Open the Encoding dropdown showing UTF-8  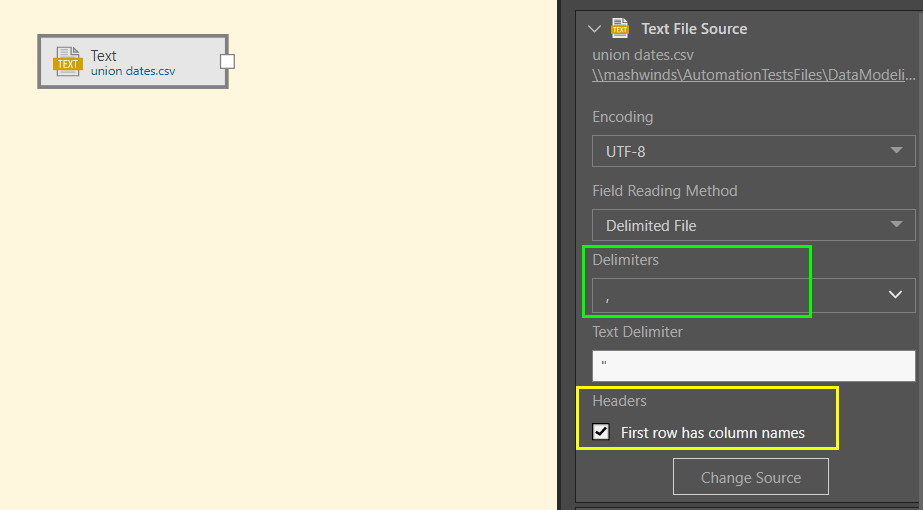tap(753, 151)
